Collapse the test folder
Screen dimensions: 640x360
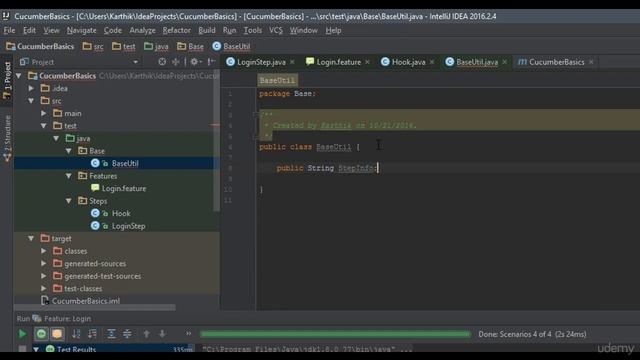44,126
